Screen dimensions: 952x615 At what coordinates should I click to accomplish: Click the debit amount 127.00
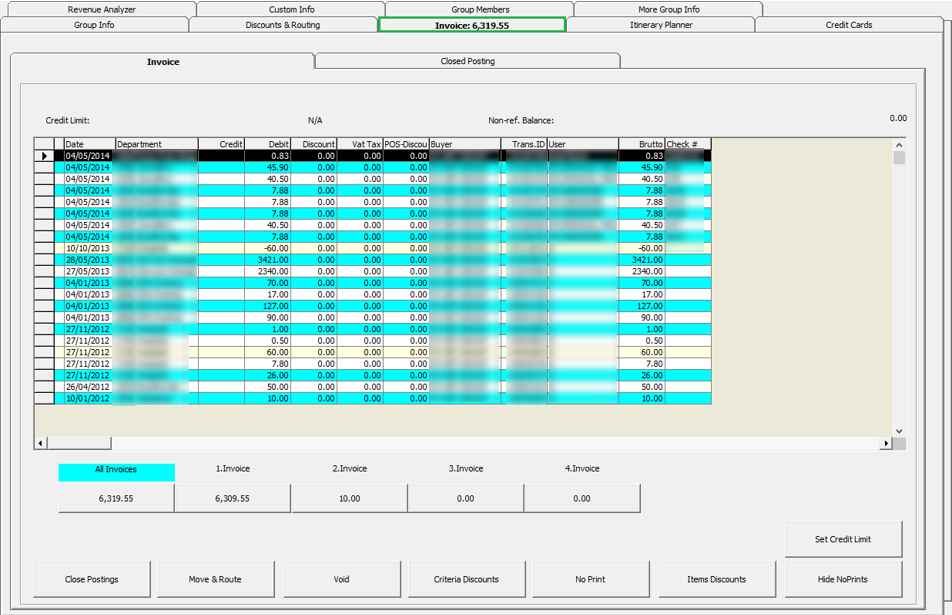[x=268, y=306]
